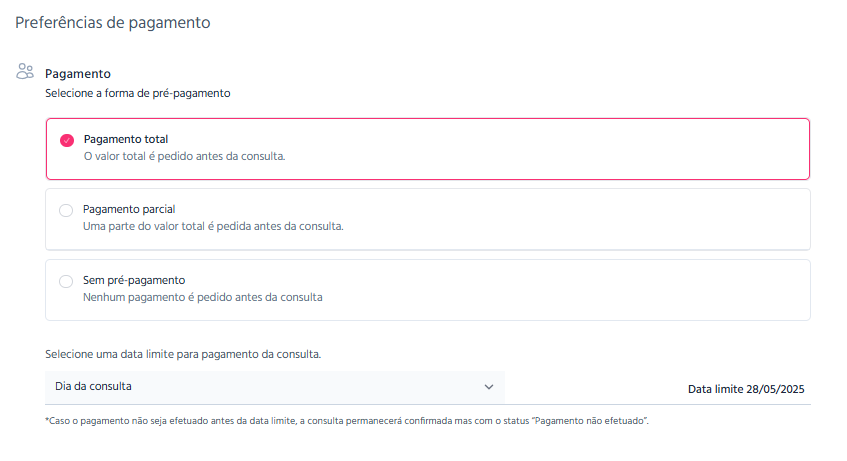The width and height of the screenshot is (847, 461).
Task: Click the "Pagamento" section title
Action: point(78,74)
